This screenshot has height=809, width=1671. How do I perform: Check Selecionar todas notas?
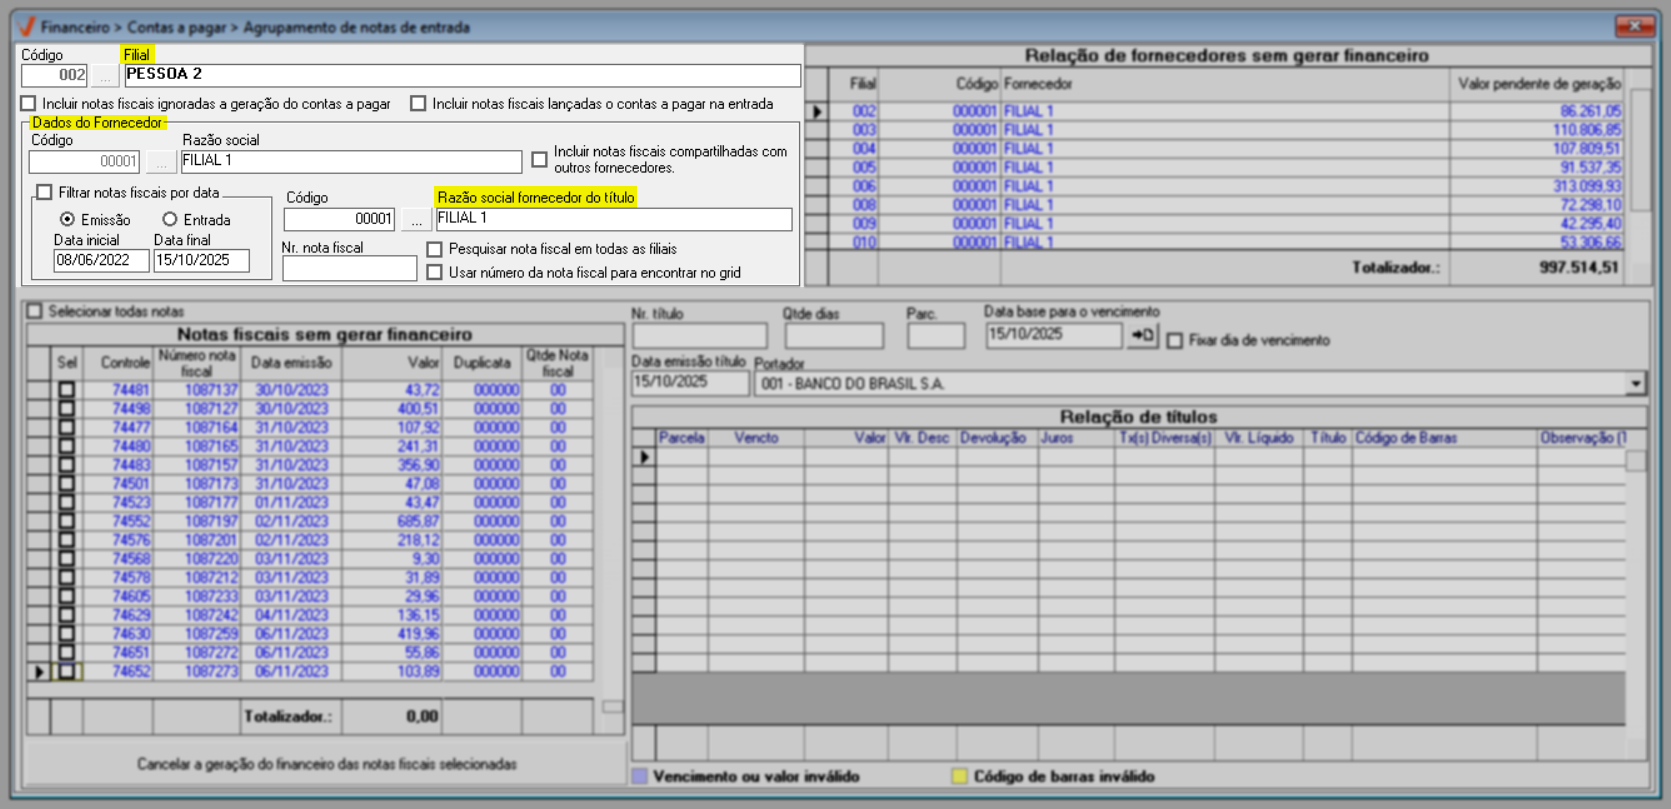(35, 311)
